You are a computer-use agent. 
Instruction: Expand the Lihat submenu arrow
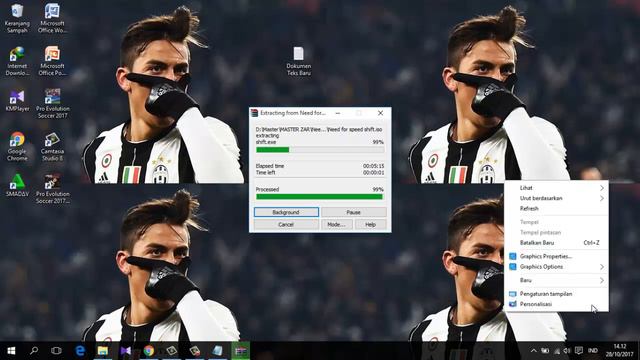602,188
